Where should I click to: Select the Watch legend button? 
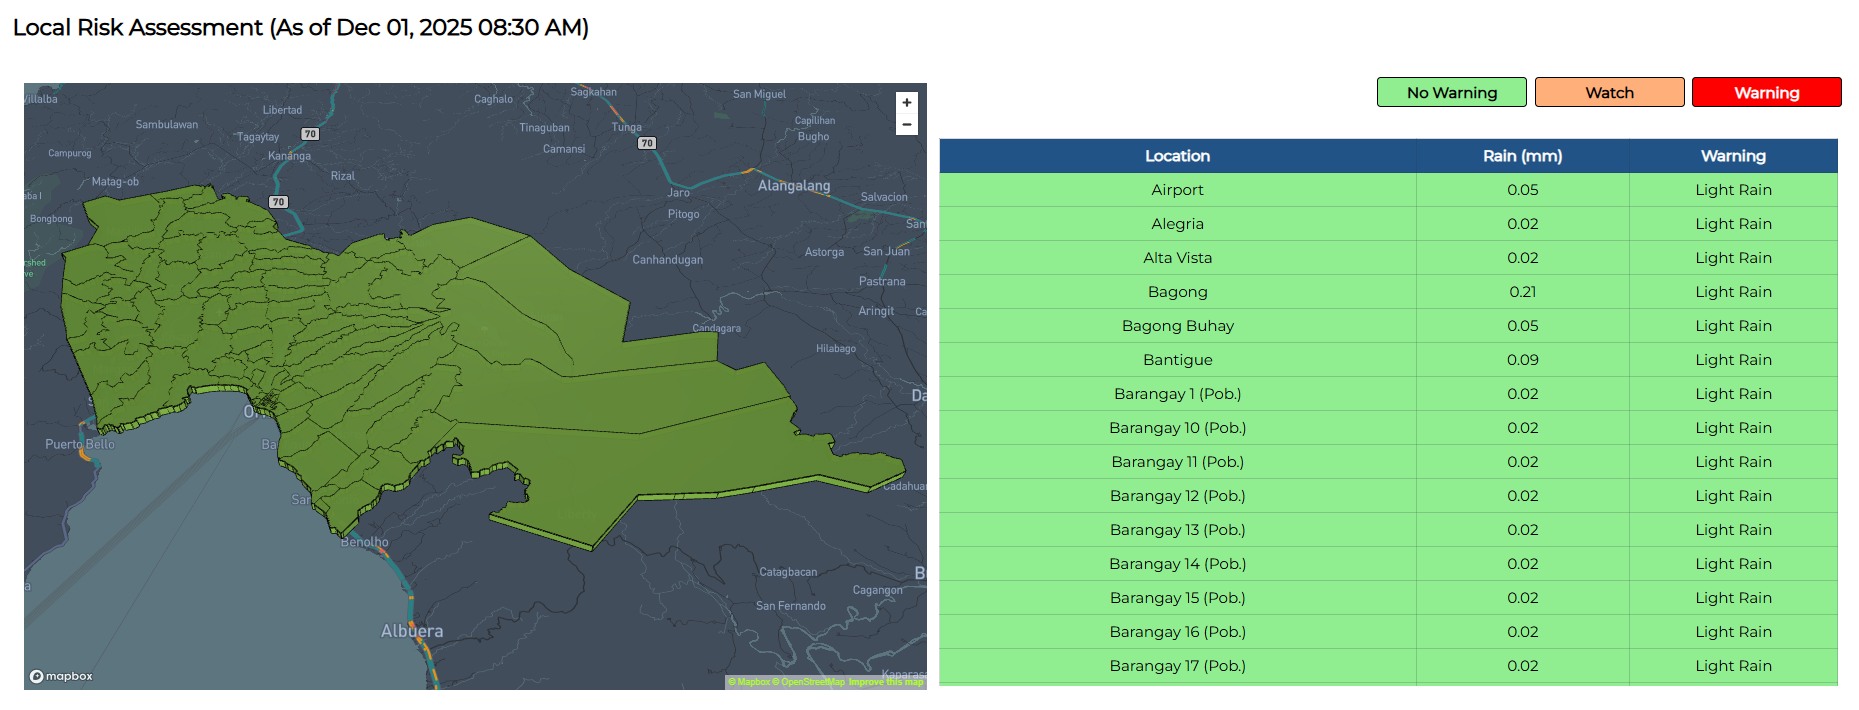pyautogui.click(x=1609, y=92)
